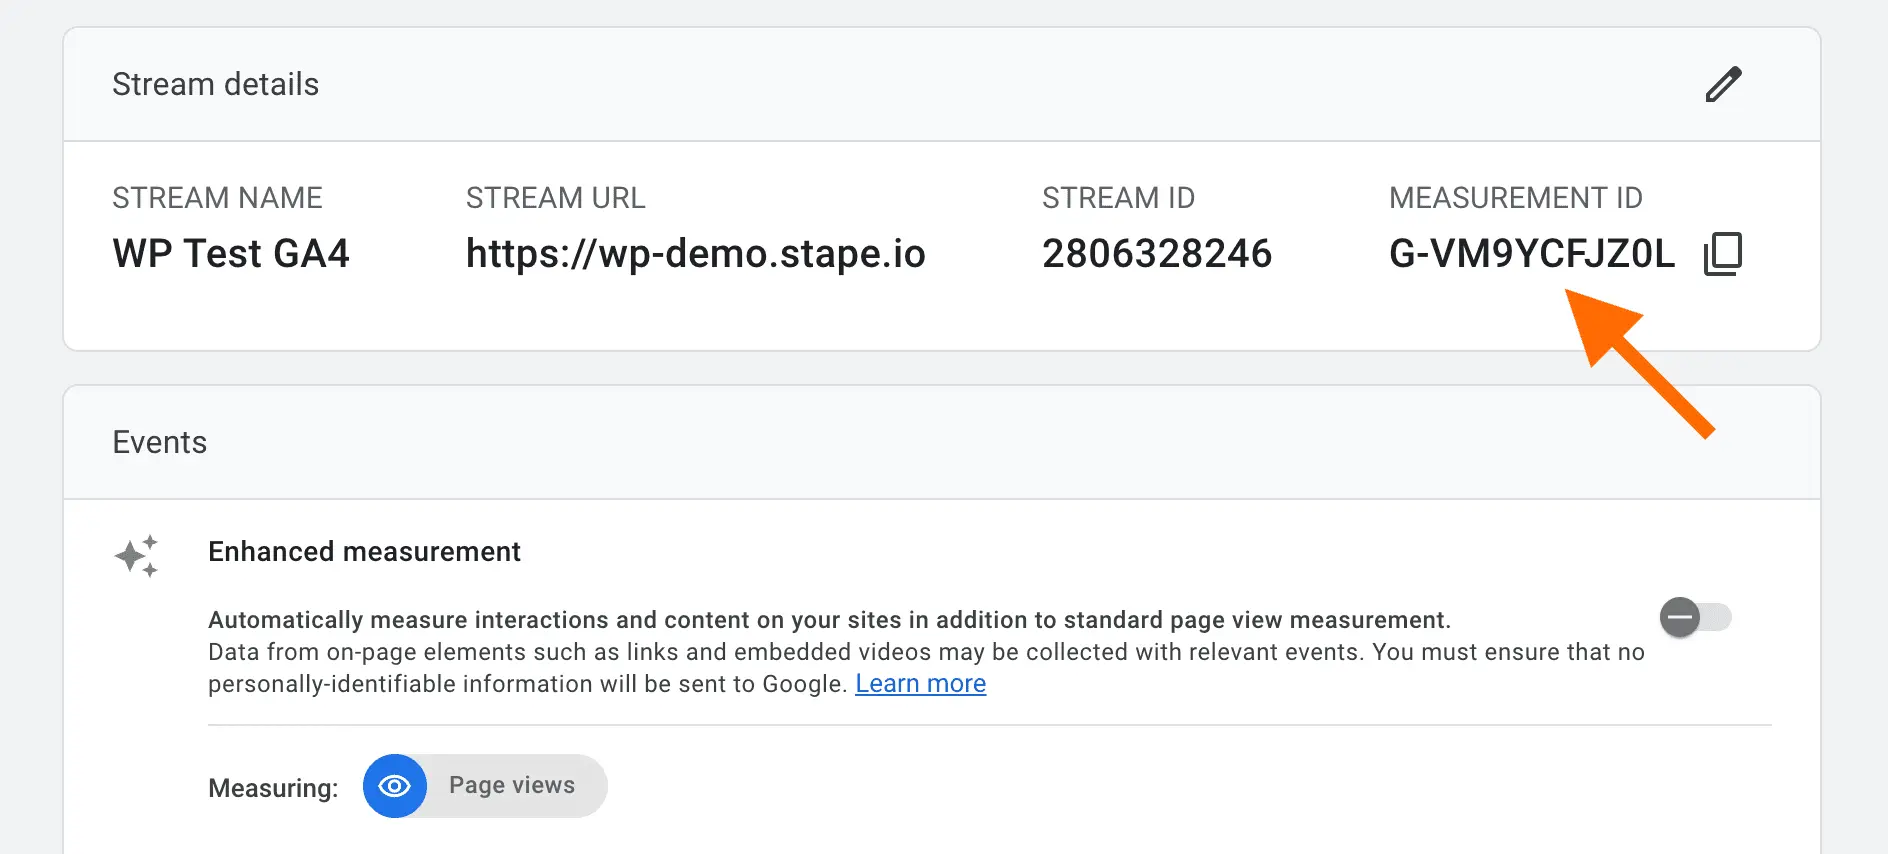Open the Learn more link
Screen dimensions: 1888x854
pos(920,684)
